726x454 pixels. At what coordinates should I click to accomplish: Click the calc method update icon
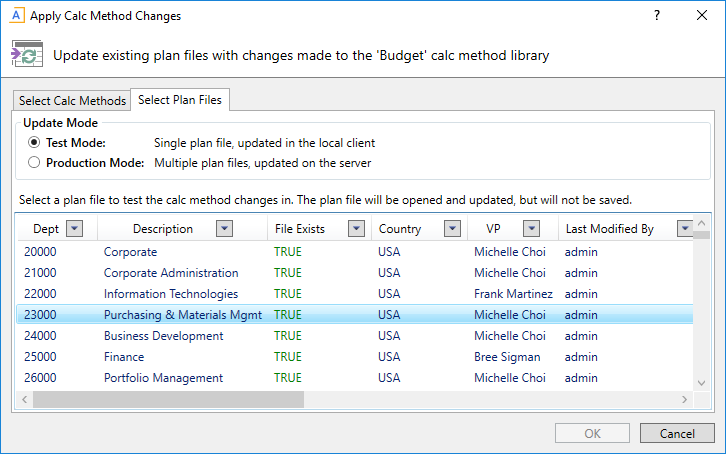click(27, 55)
